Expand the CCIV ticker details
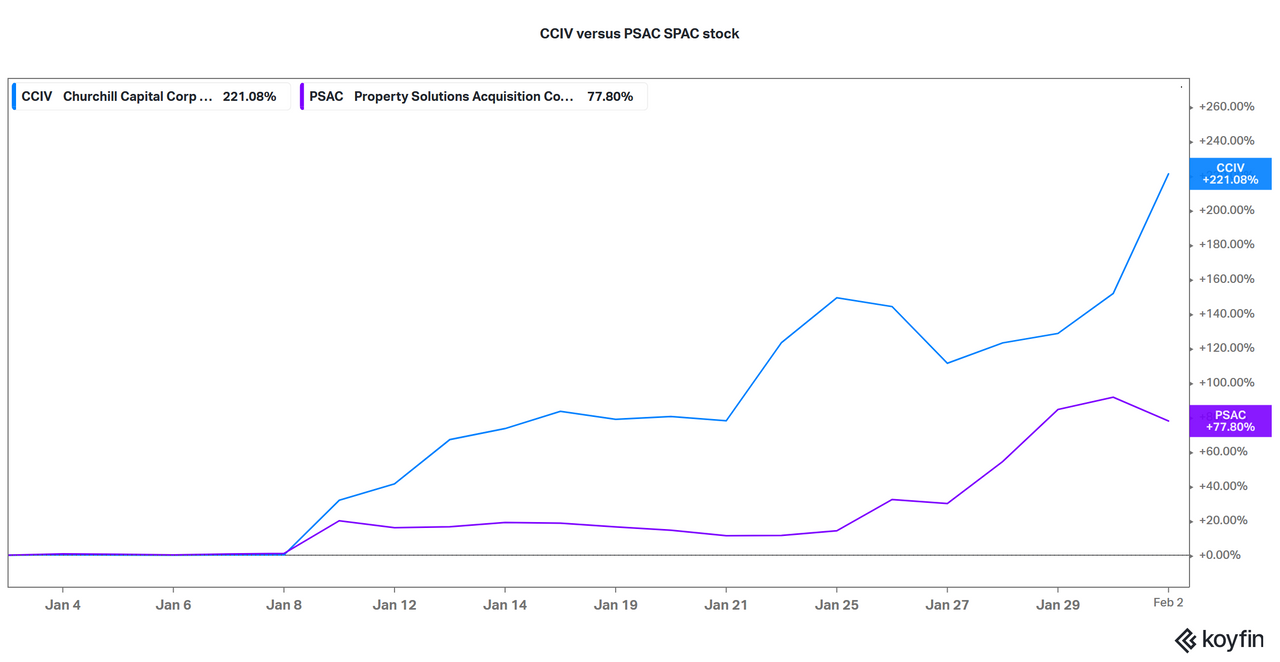Image resolution: width=1280 pixels, height=662 pixels. point(36,95)
